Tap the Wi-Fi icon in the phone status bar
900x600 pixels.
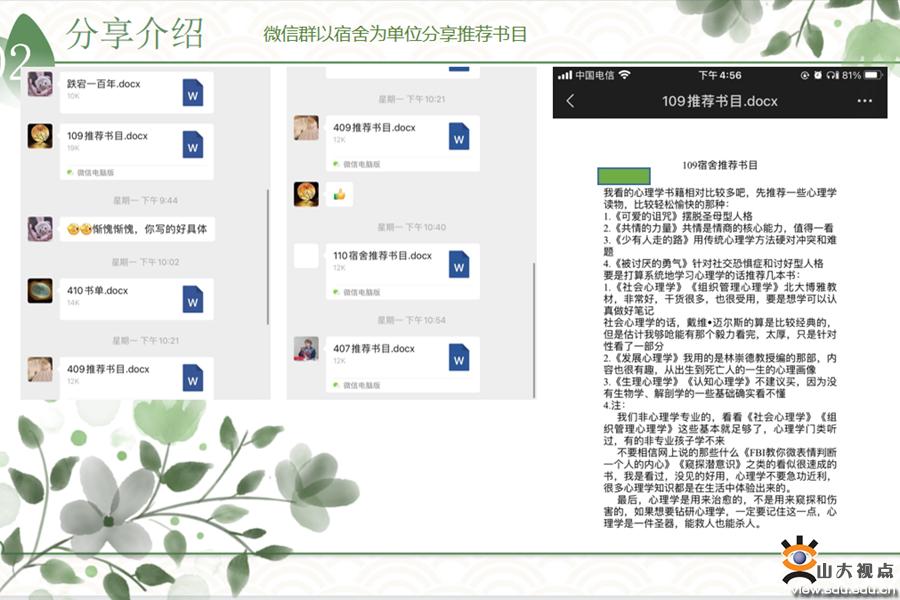pos(625,75)
